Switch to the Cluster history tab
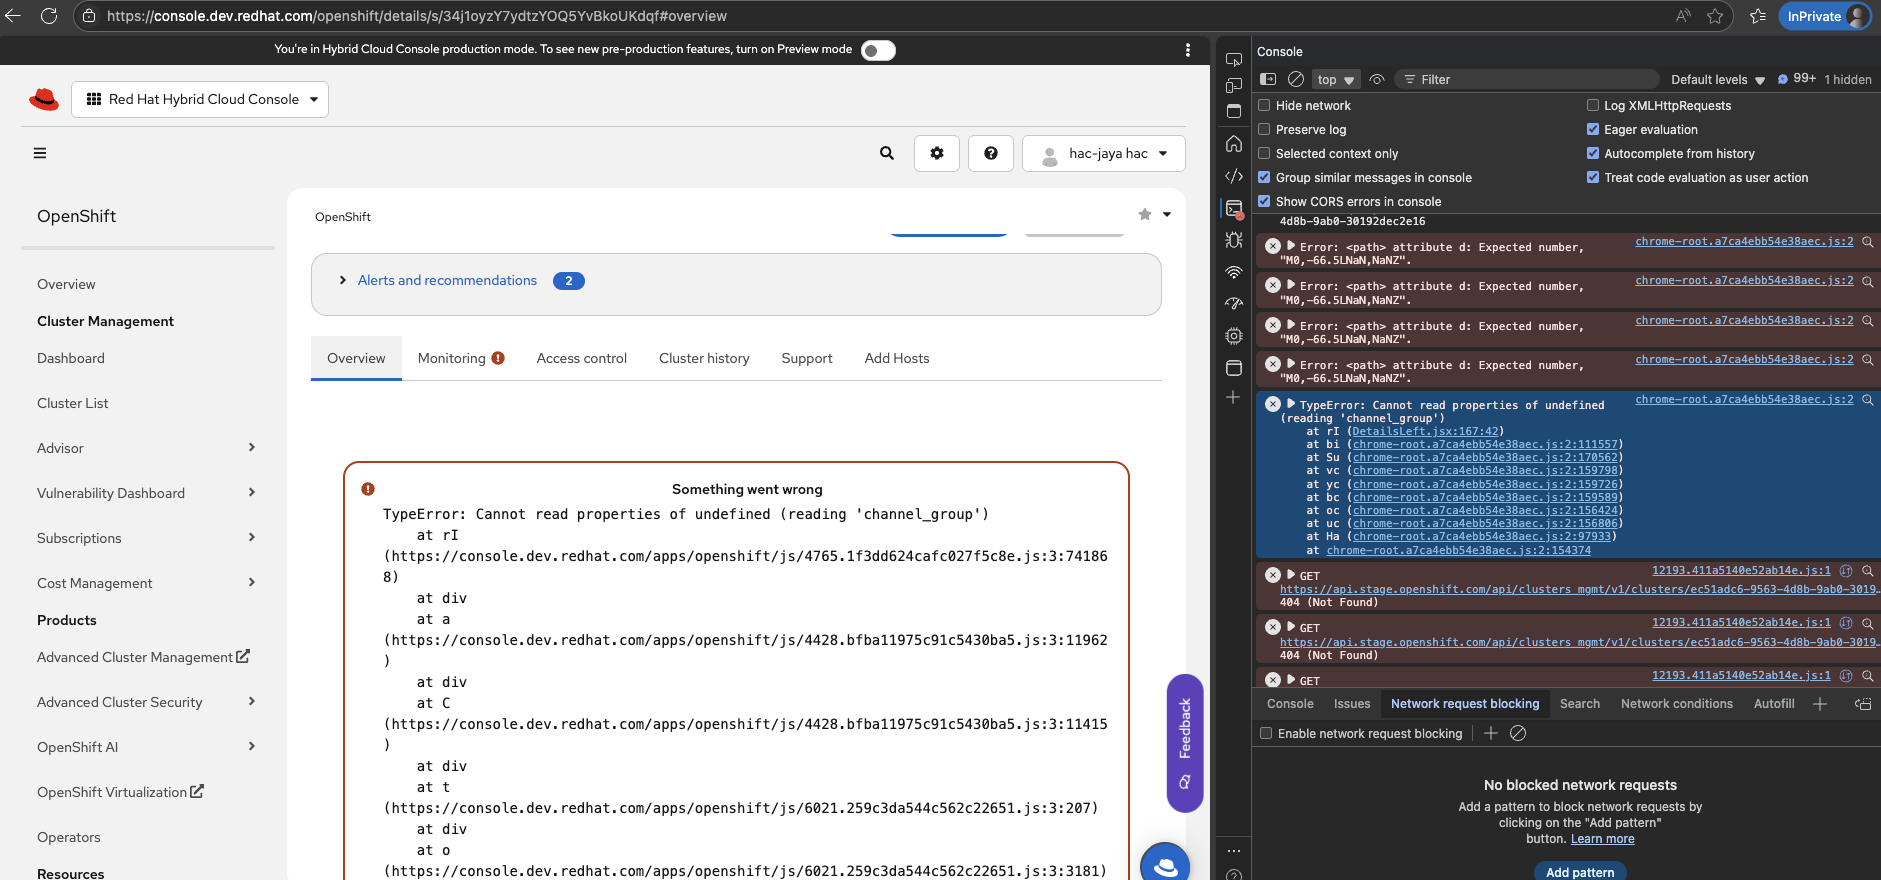 coord(704,358)
